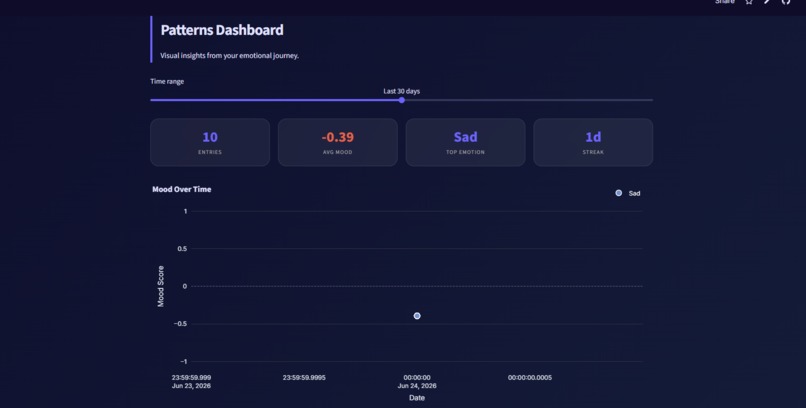This screenshot has width=806, height=408.
Task: Click the '-0.5' y-axis tick label
Action: click(x=179, y=324)
